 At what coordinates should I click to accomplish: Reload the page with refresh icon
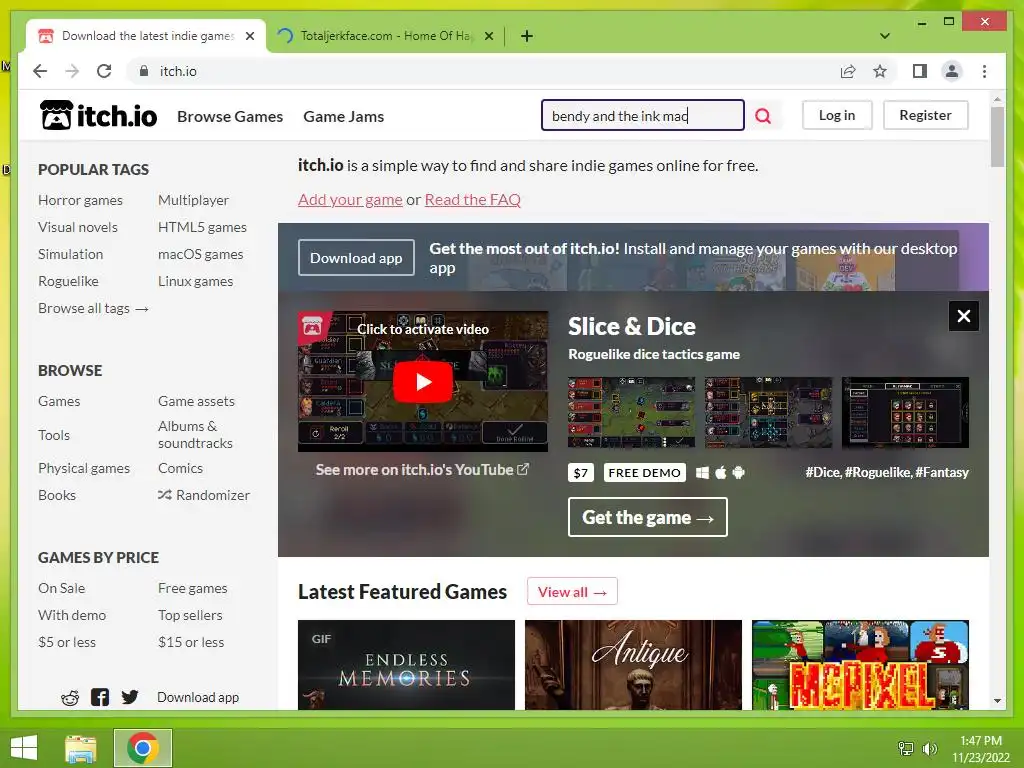(x=104, y=71)
